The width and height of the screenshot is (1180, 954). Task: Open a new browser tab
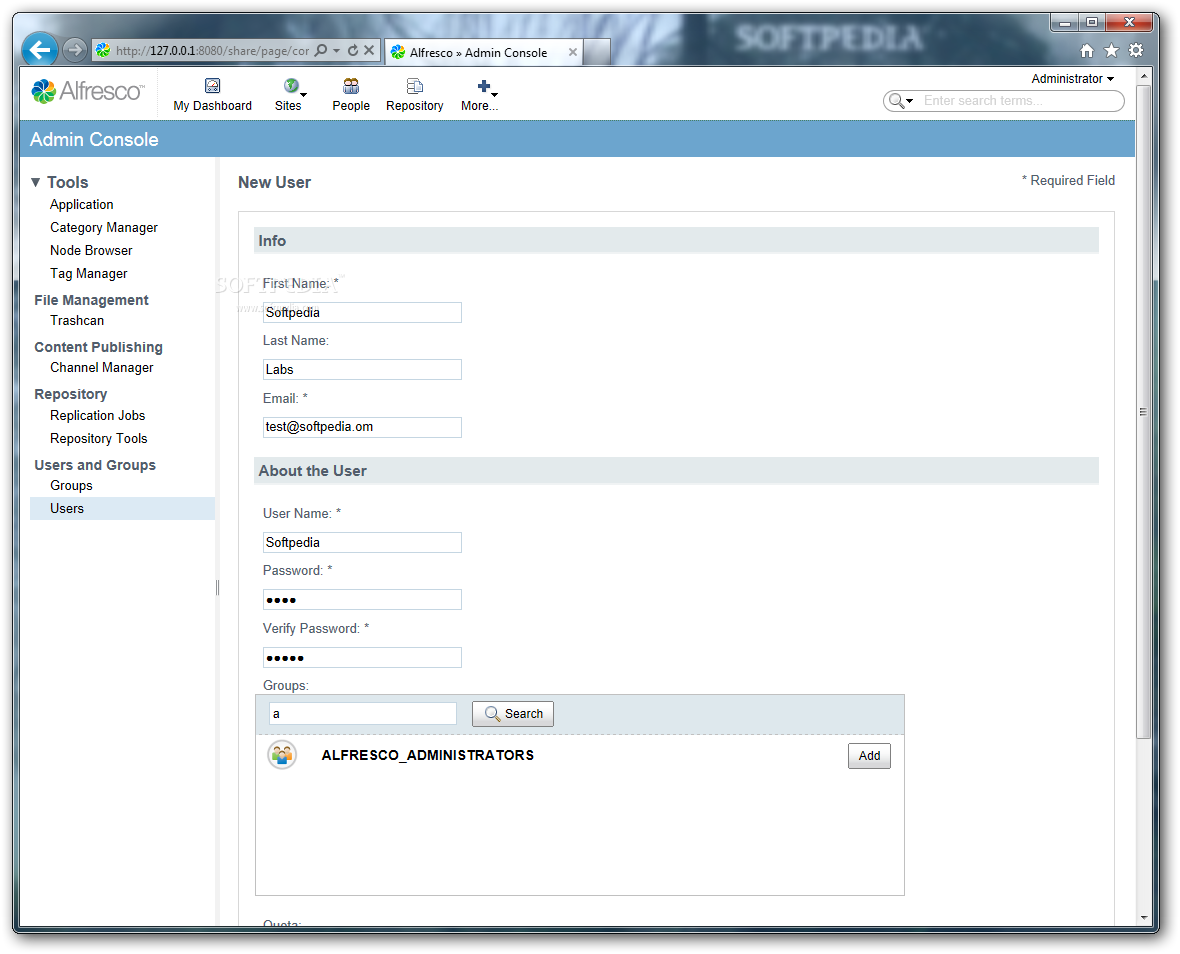(596, 52)
